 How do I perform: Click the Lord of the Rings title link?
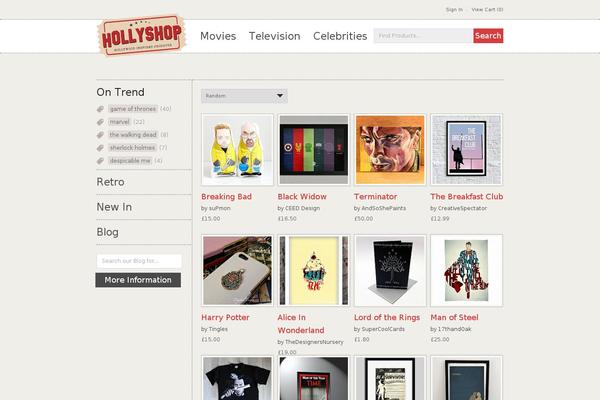coord(387,317)
